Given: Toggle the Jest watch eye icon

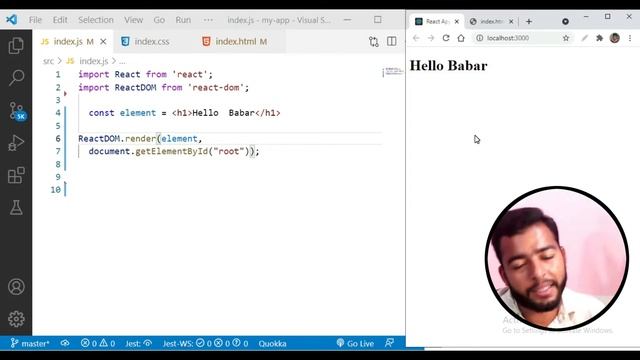Looking at the screenshot, I should tap(148, 343).
